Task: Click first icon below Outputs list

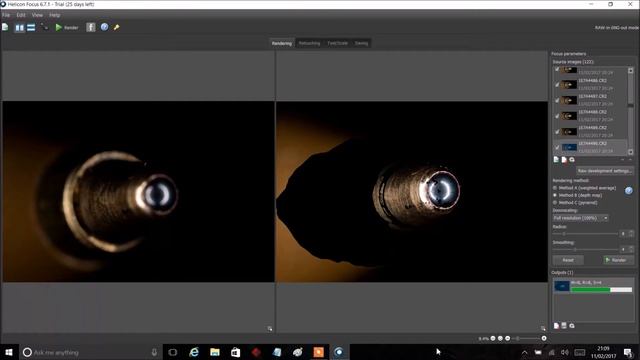Action: [x=556, y=326]
